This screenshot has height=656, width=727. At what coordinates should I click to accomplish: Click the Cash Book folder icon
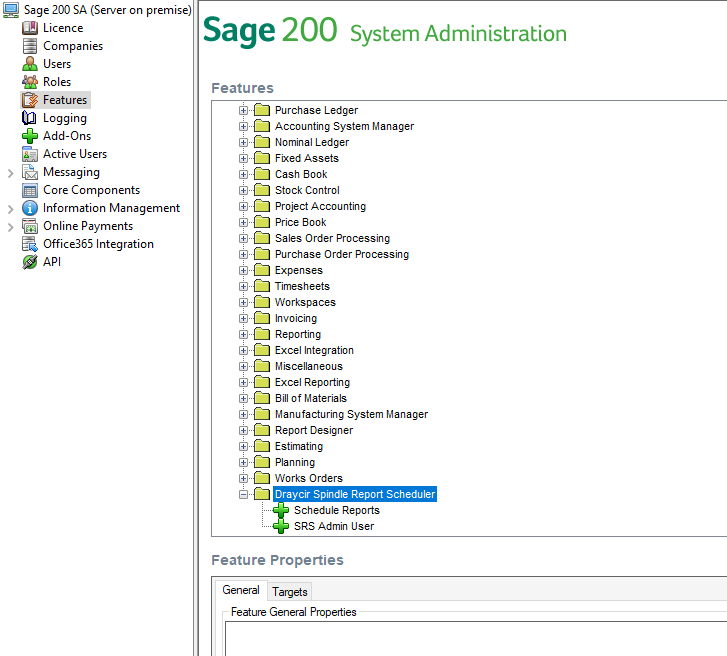click(262, 174)
